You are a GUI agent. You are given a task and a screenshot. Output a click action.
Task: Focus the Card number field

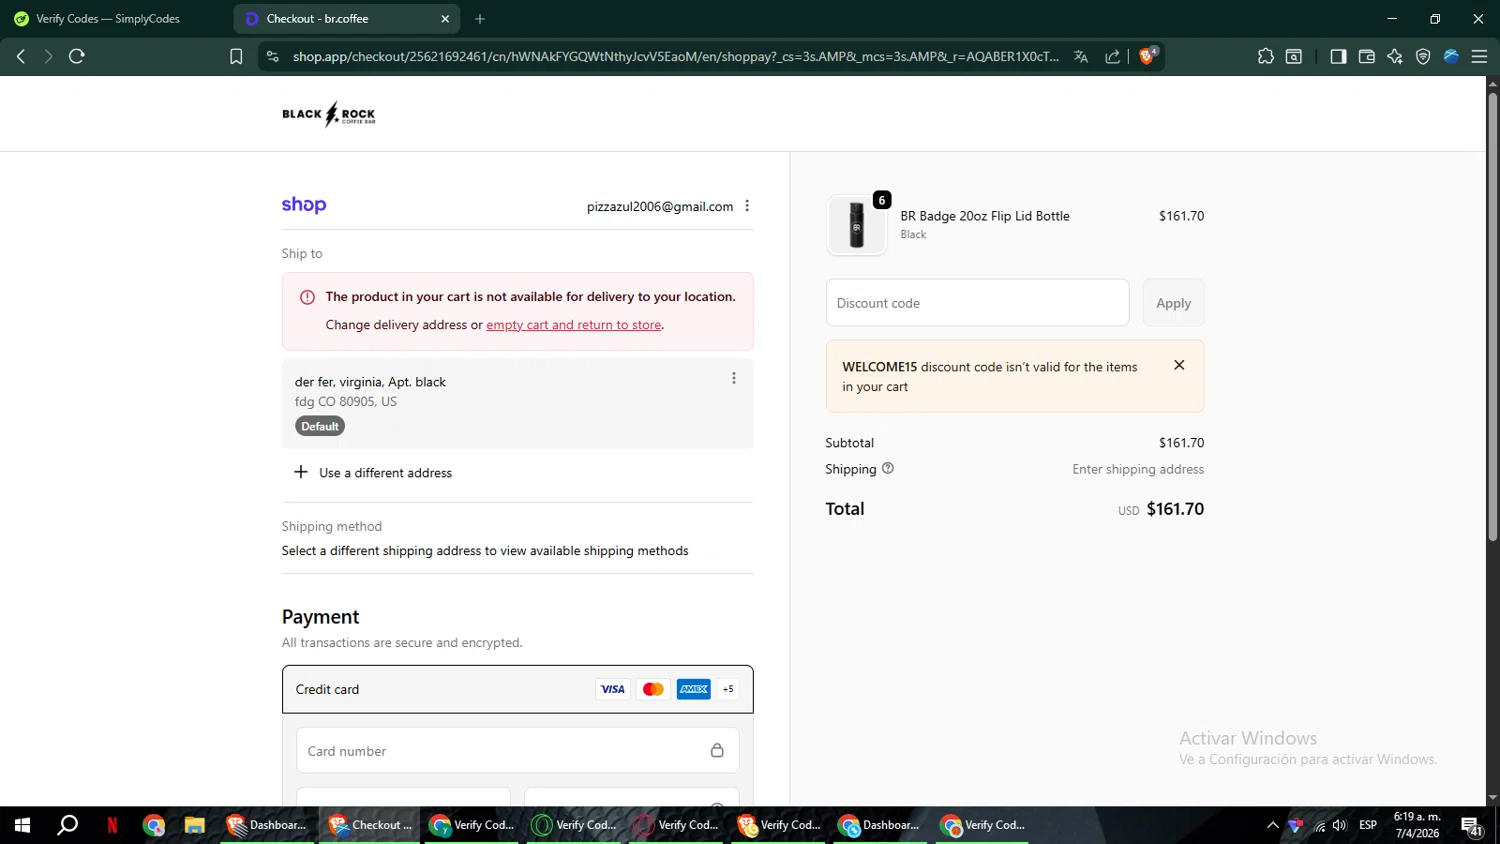pos(518,751)
